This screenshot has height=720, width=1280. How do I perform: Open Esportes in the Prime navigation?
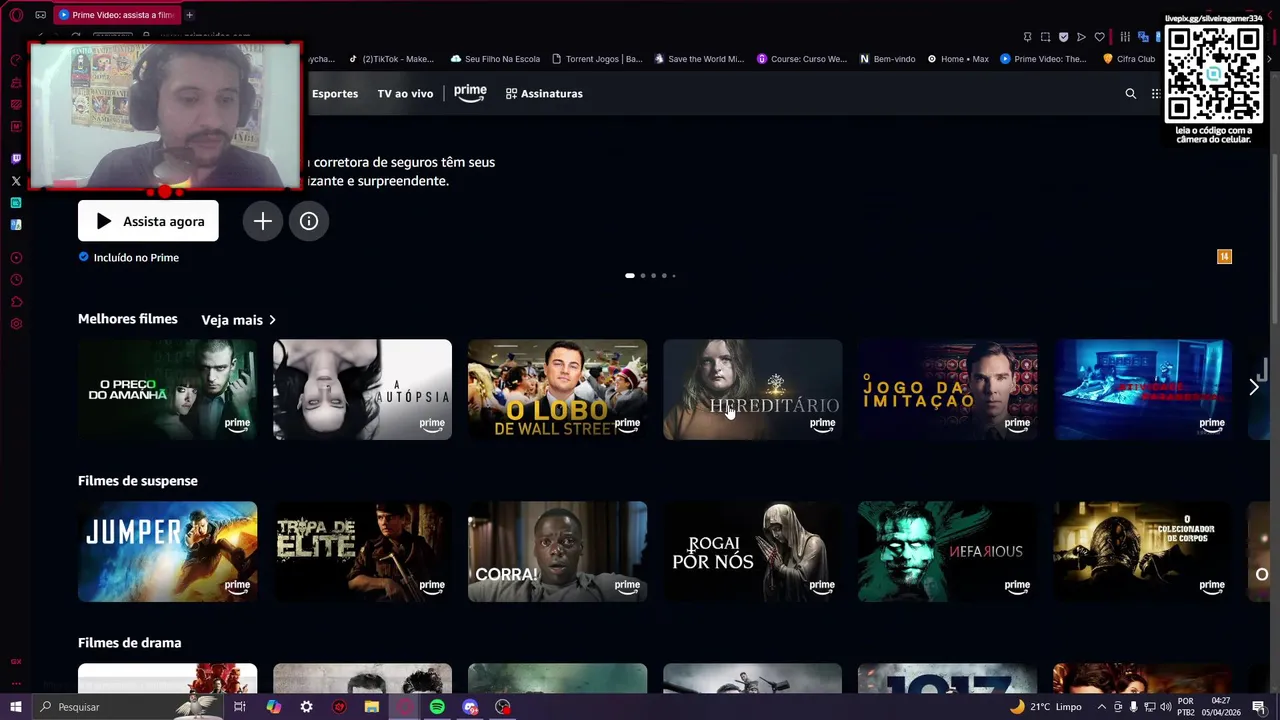point(335,93)
